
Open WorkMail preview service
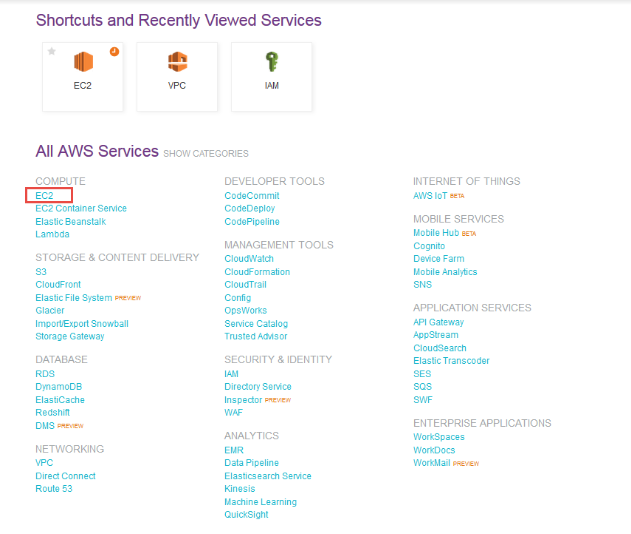[432, 463]
